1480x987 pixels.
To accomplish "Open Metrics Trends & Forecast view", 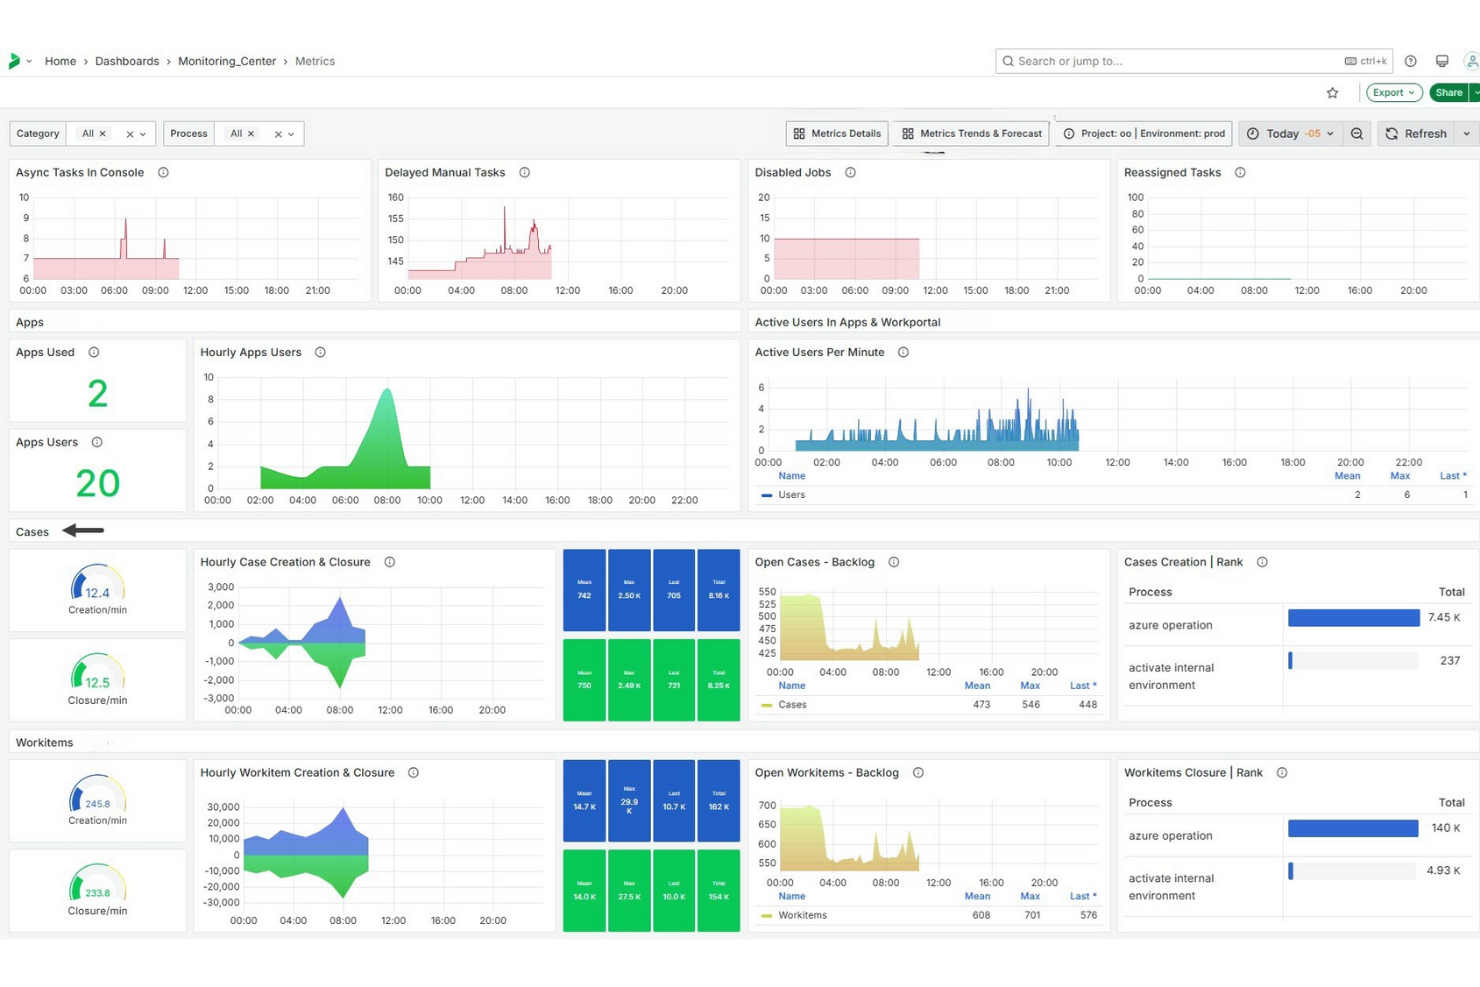I will (969, 133).
